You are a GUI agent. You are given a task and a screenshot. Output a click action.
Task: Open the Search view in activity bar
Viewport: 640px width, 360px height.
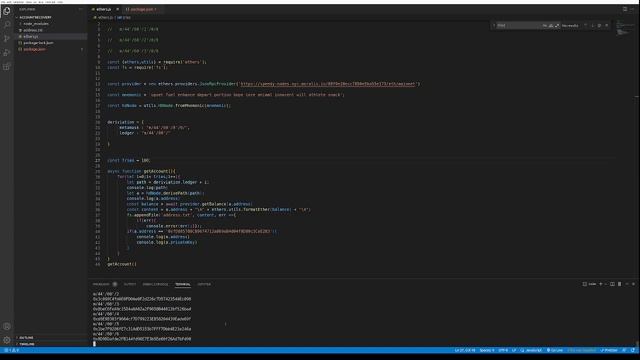[x=7, y=25]
